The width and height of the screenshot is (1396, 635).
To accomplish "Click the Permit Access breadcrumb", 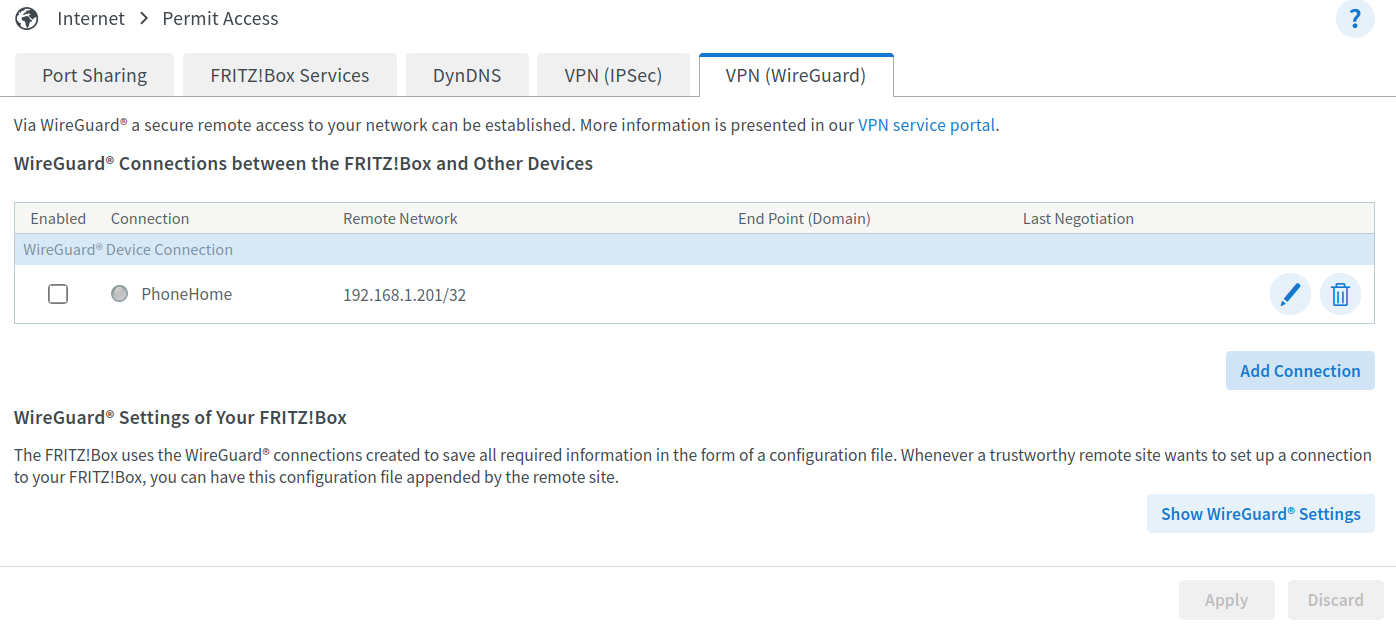I will (220, 18).
